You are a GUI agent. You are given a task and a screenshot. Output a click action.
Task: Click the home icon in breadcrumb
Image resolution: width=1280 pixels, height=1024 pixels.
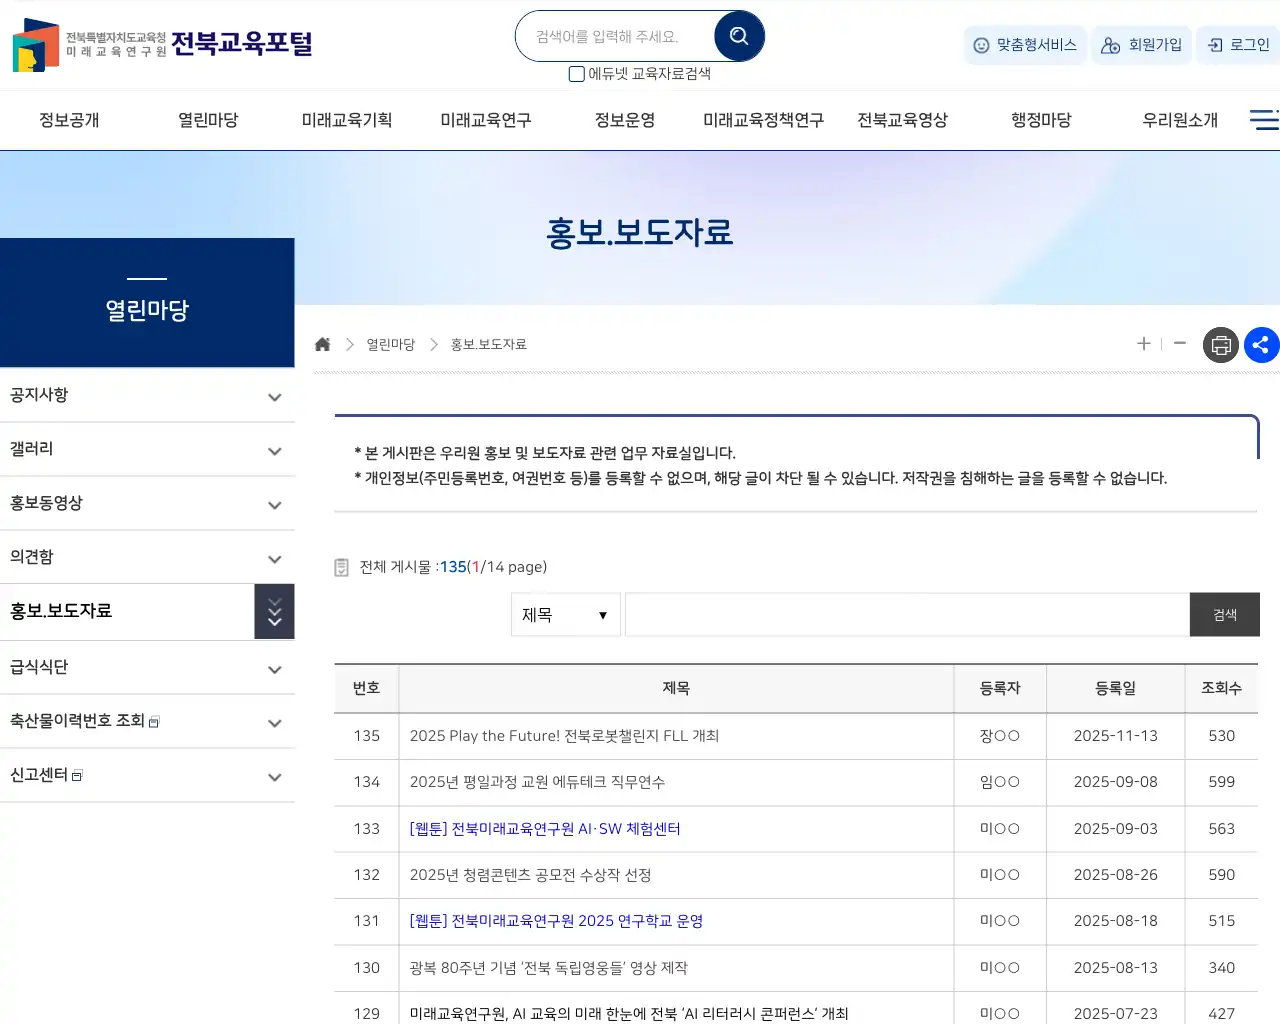[322, 343]
